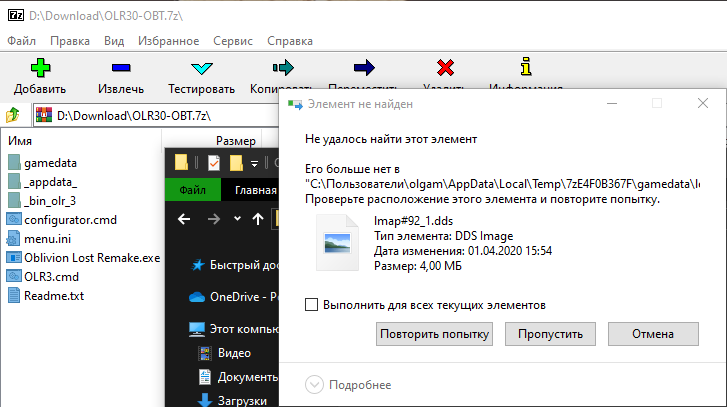Open the Избранное menu
Image resolution: width=727 pixels, height=407 pixels.
(168, 41)
